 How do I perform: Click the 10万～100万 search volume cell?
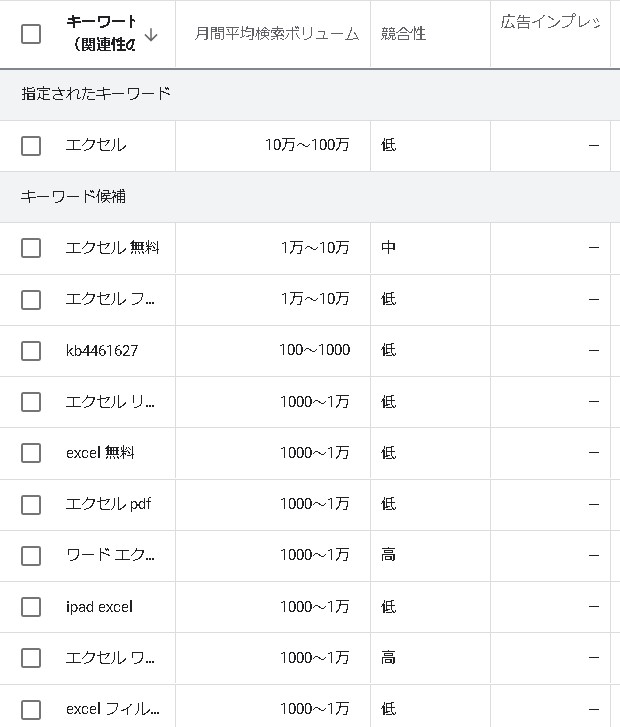pos(307,146)
